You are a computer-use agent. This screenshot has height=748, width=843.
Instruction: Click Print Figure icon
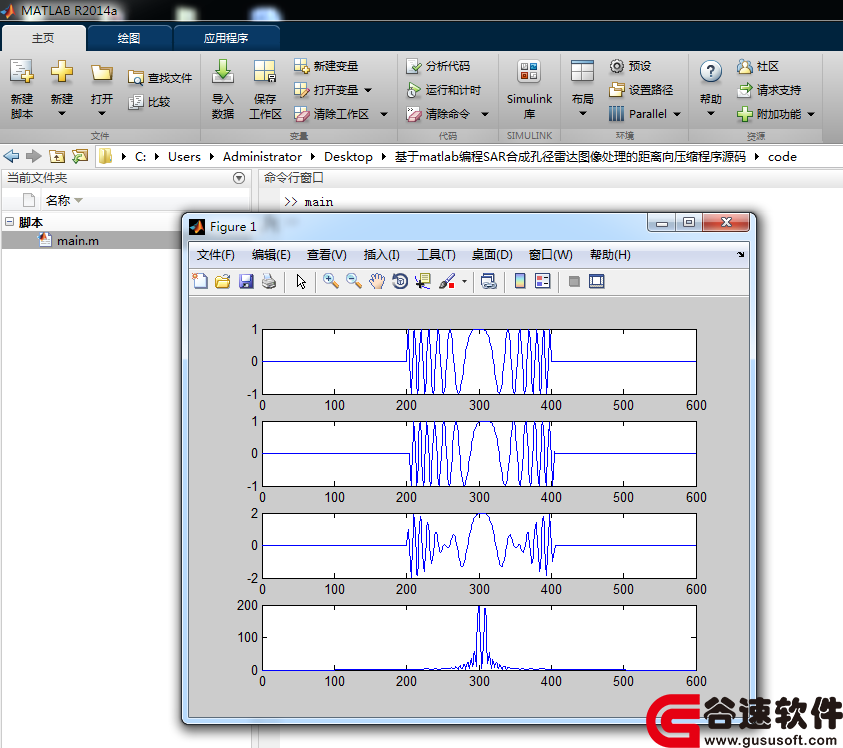coord(269,281)
